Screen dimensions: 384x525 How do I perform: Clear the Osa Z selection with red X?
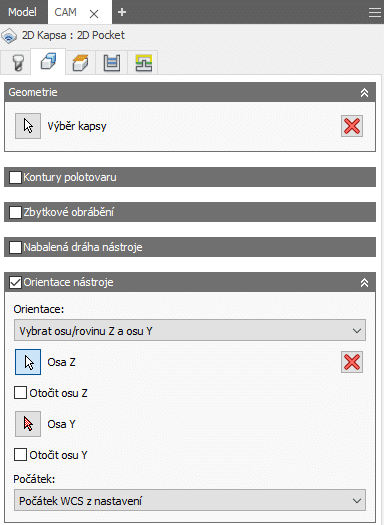point(352,362)
